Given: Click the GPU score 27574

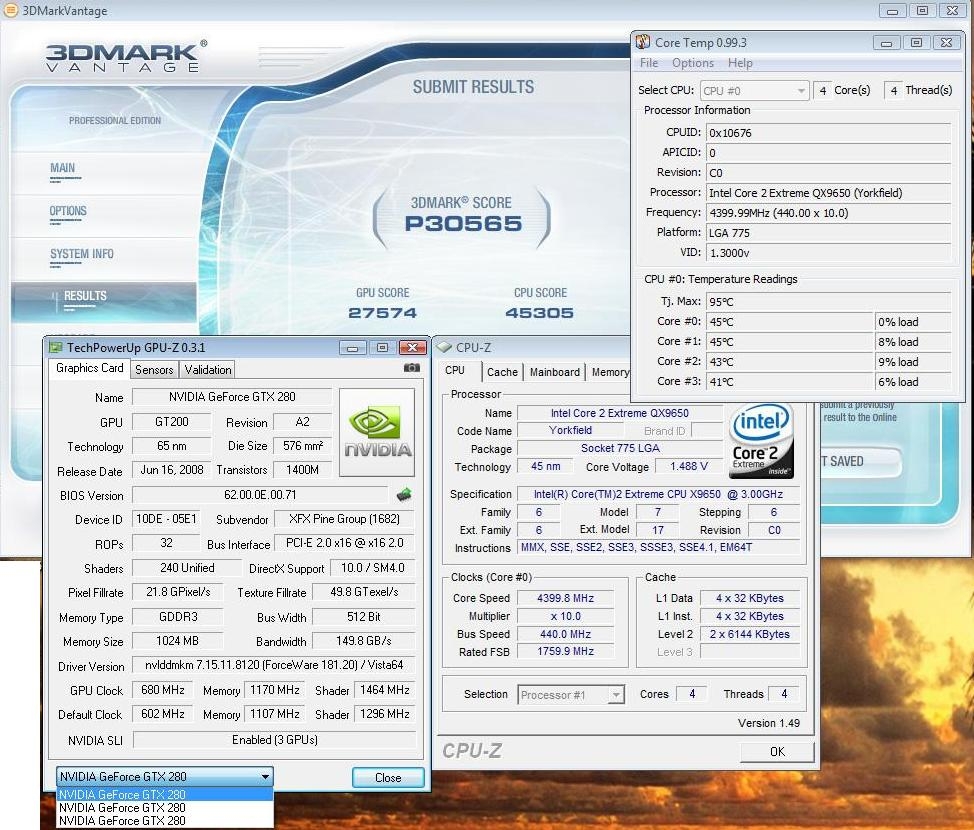Looking at the screenshot, I should [x=382, y=313].
